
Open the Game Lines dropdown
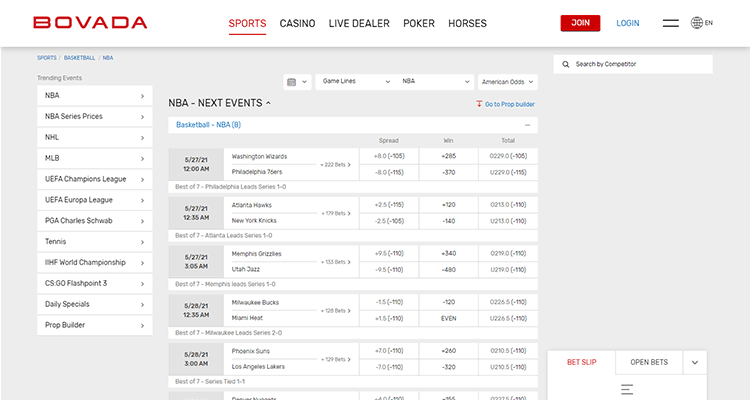355,82
